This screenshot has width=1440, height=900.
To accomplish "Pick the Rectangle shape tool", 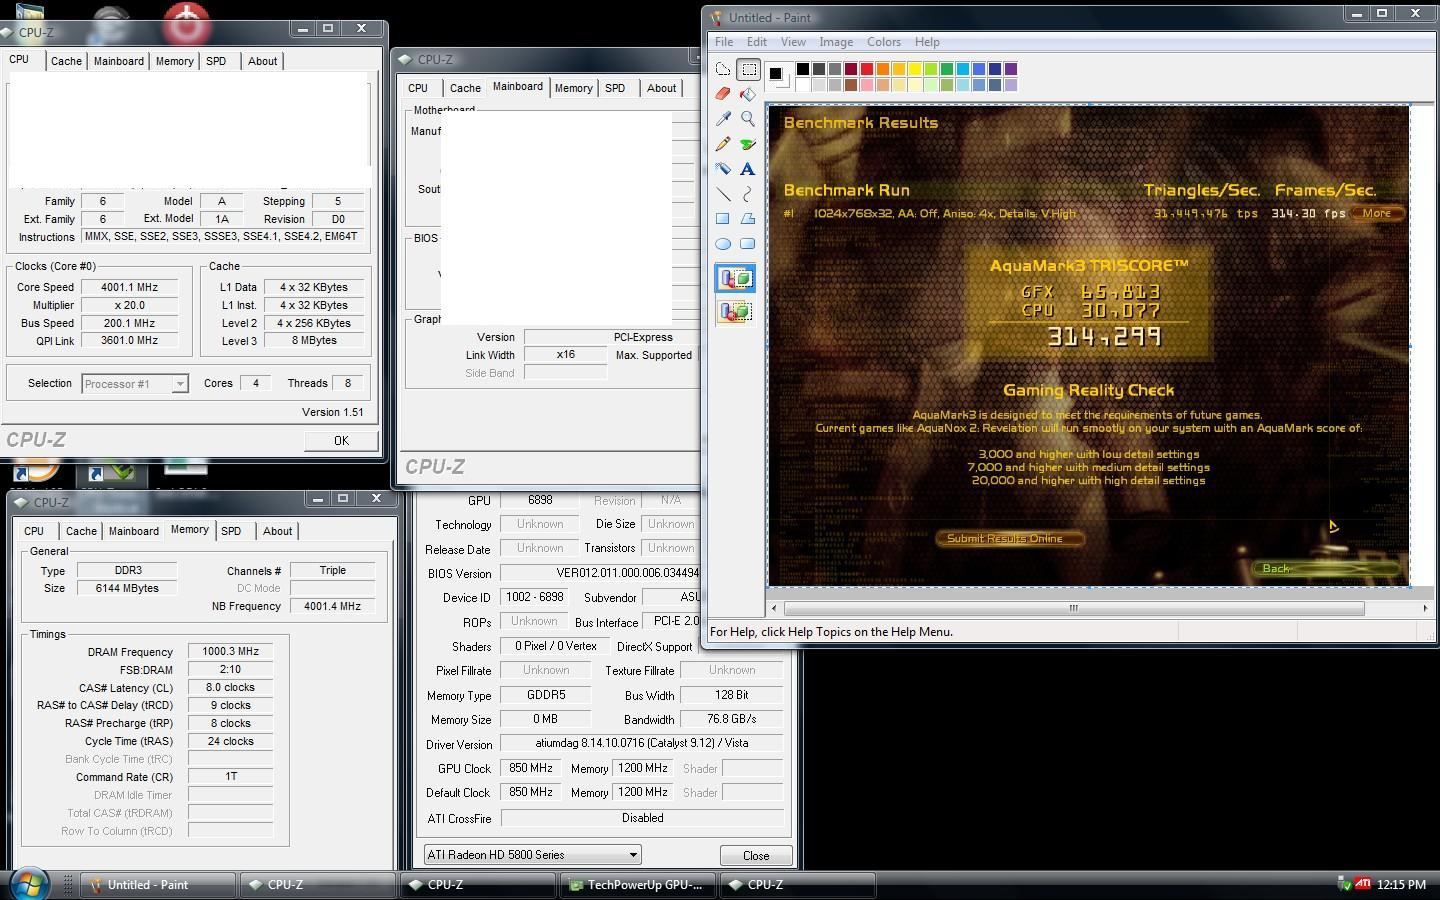I will click(723, 219).
